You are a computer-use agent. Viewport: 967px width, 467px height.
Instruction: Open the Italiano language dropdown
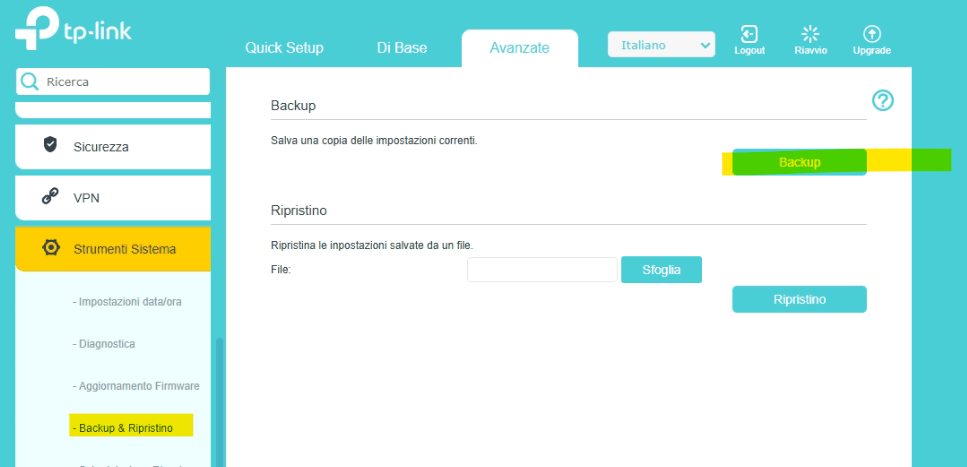coord(661,45)
